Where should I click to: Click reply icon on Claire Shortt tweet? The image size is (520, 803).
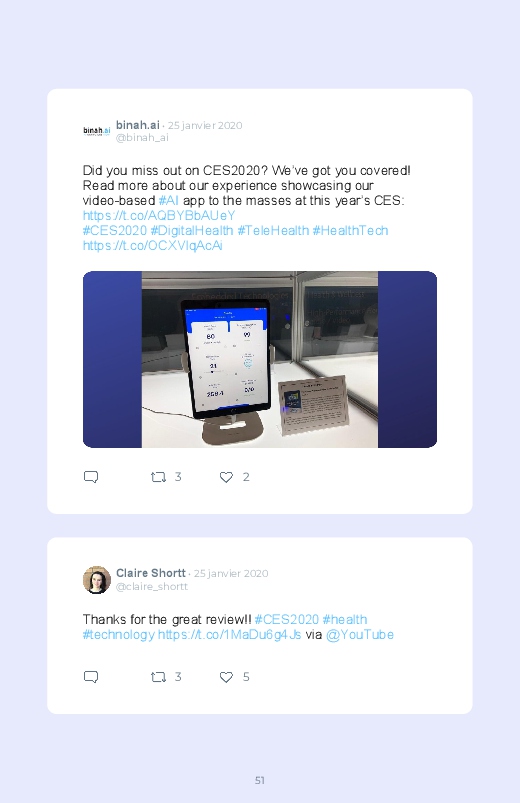91,677
